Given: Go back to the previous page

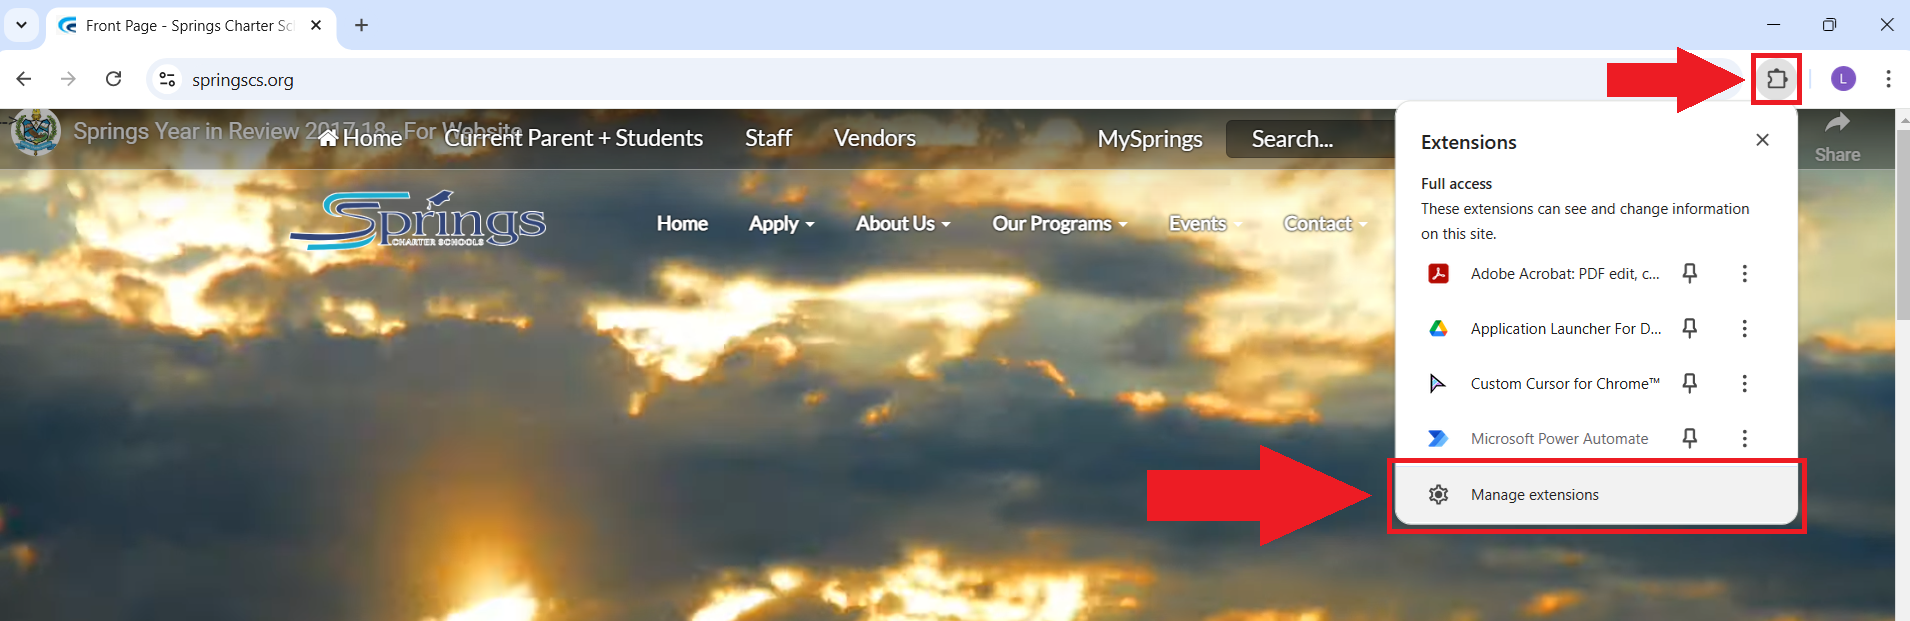Looking at the screenshot, I should [x=24, y=79].
